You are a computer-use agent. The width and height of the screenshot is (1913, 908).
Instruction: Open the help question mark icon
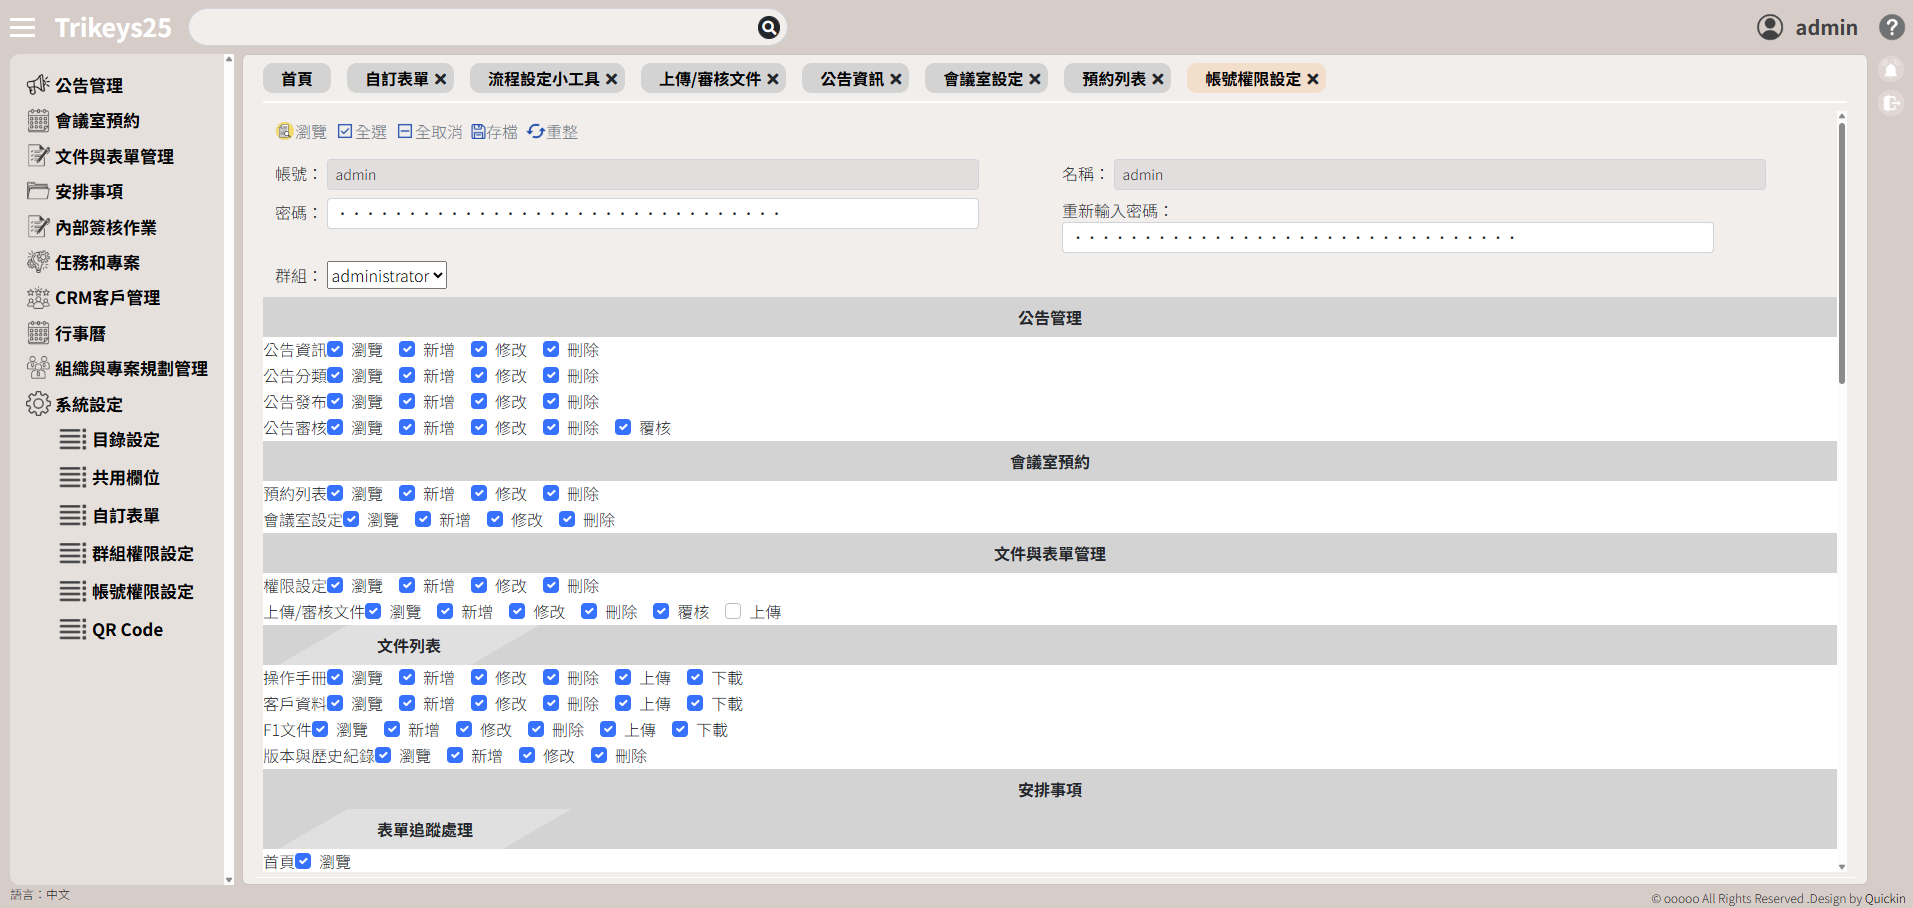click(x=1891, y=27)
